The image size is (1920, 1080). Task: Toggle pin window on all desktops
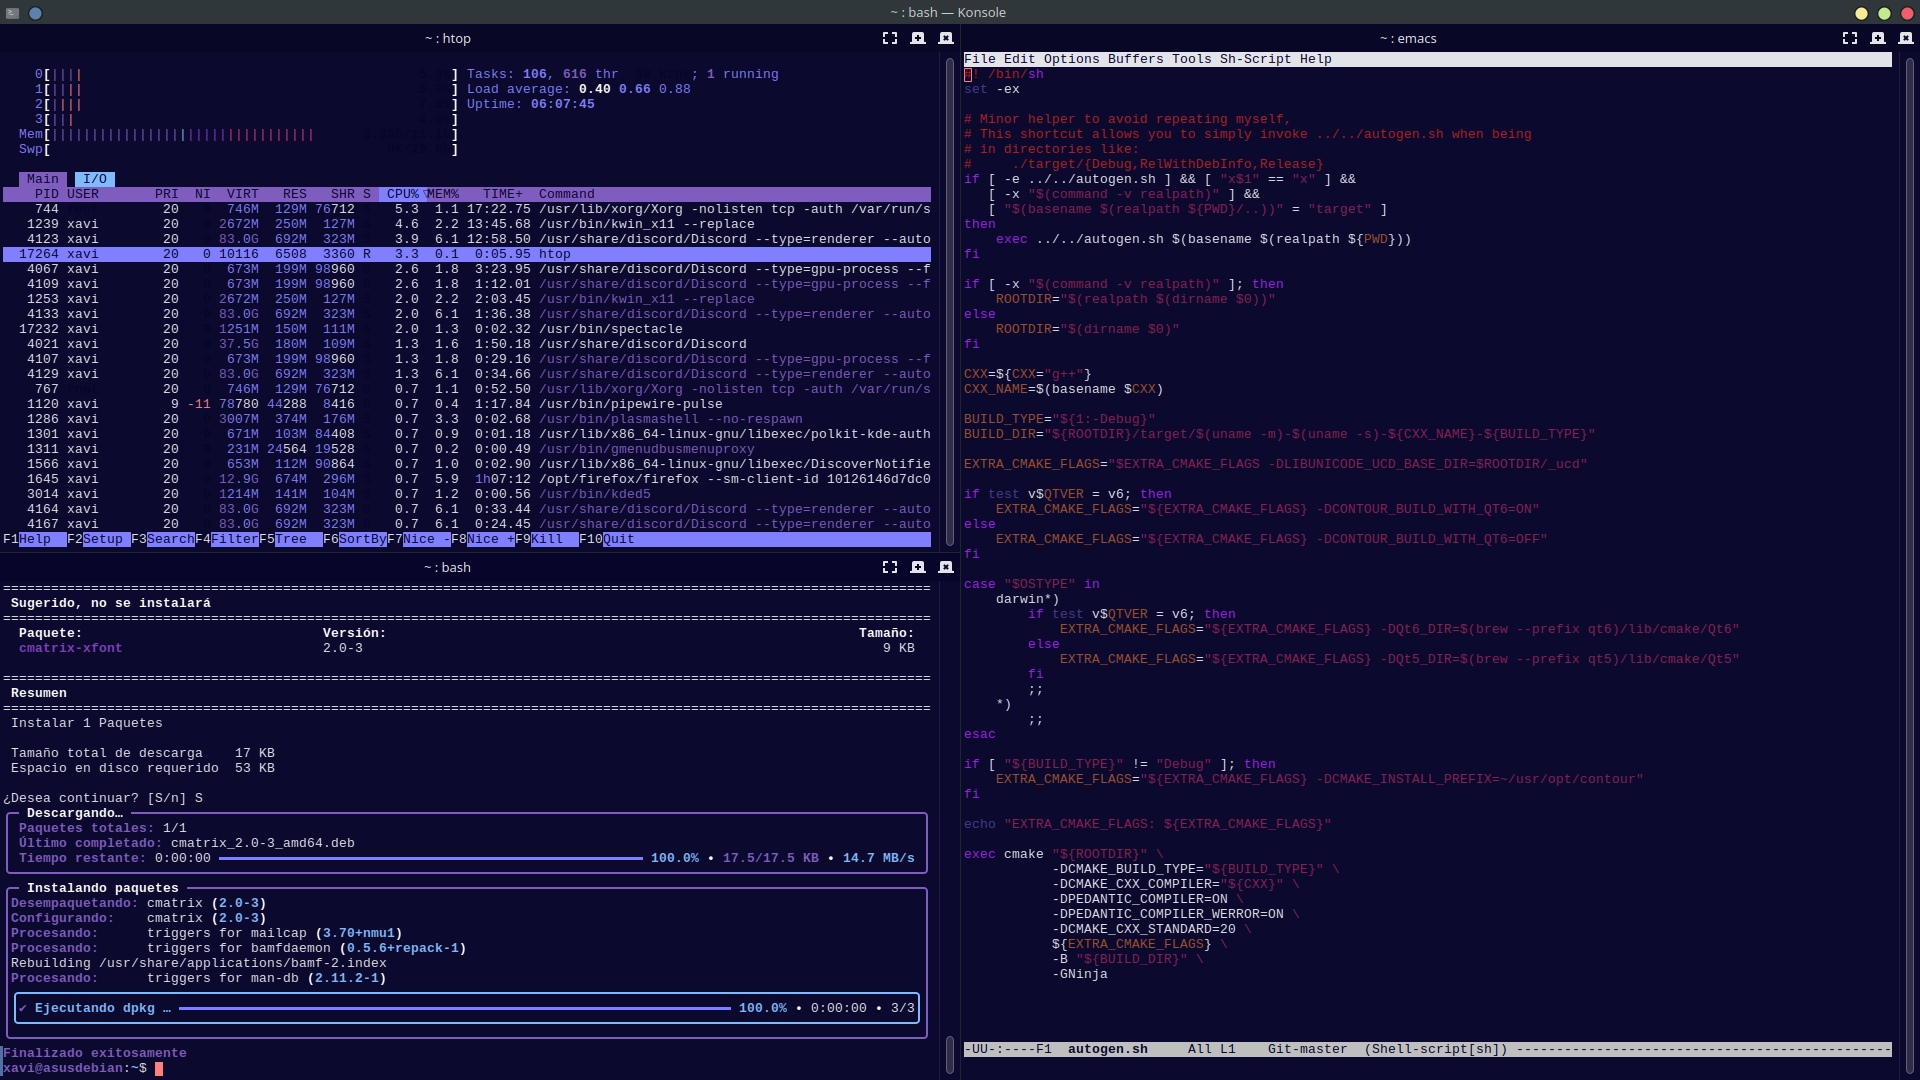coord(35,13)
